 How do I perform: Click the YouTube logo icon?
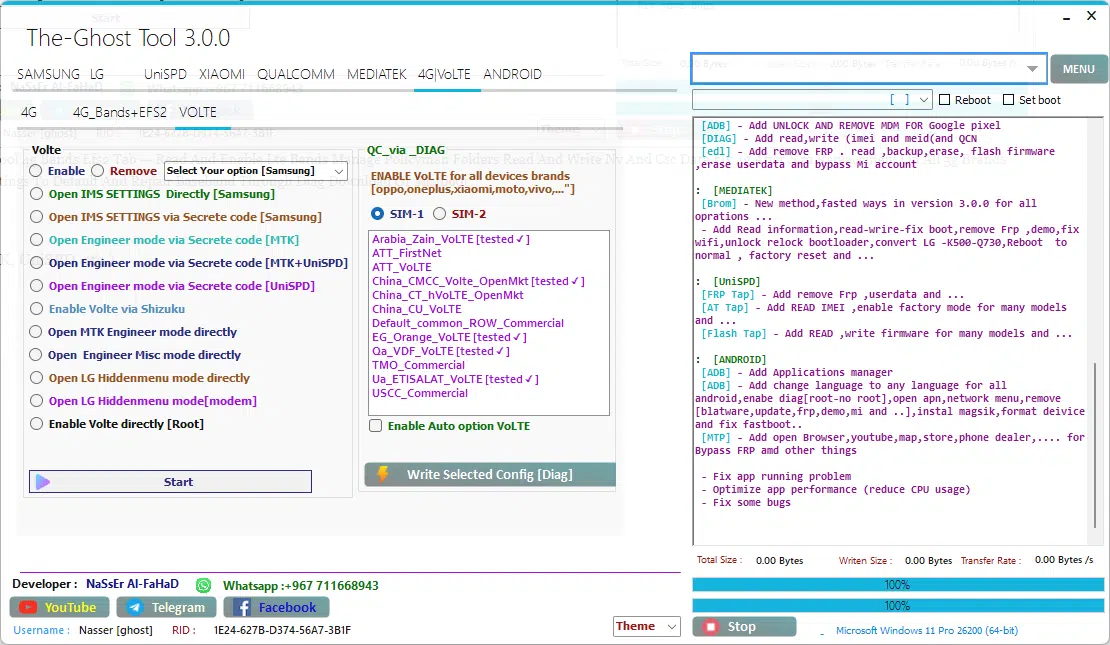pyautogui.click(x=28, y=607)
